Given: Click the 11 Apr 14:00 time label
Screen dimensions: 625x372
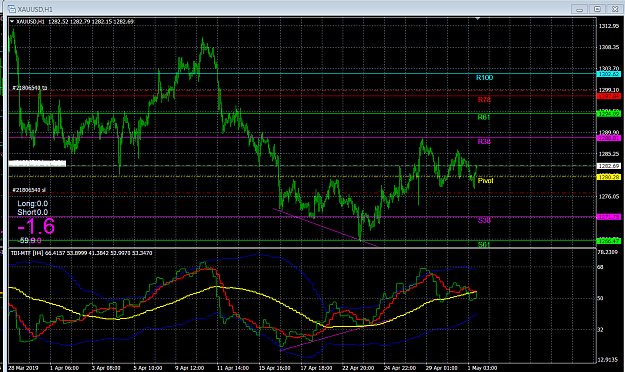Looking at the screenshot, I should (232, 368).
